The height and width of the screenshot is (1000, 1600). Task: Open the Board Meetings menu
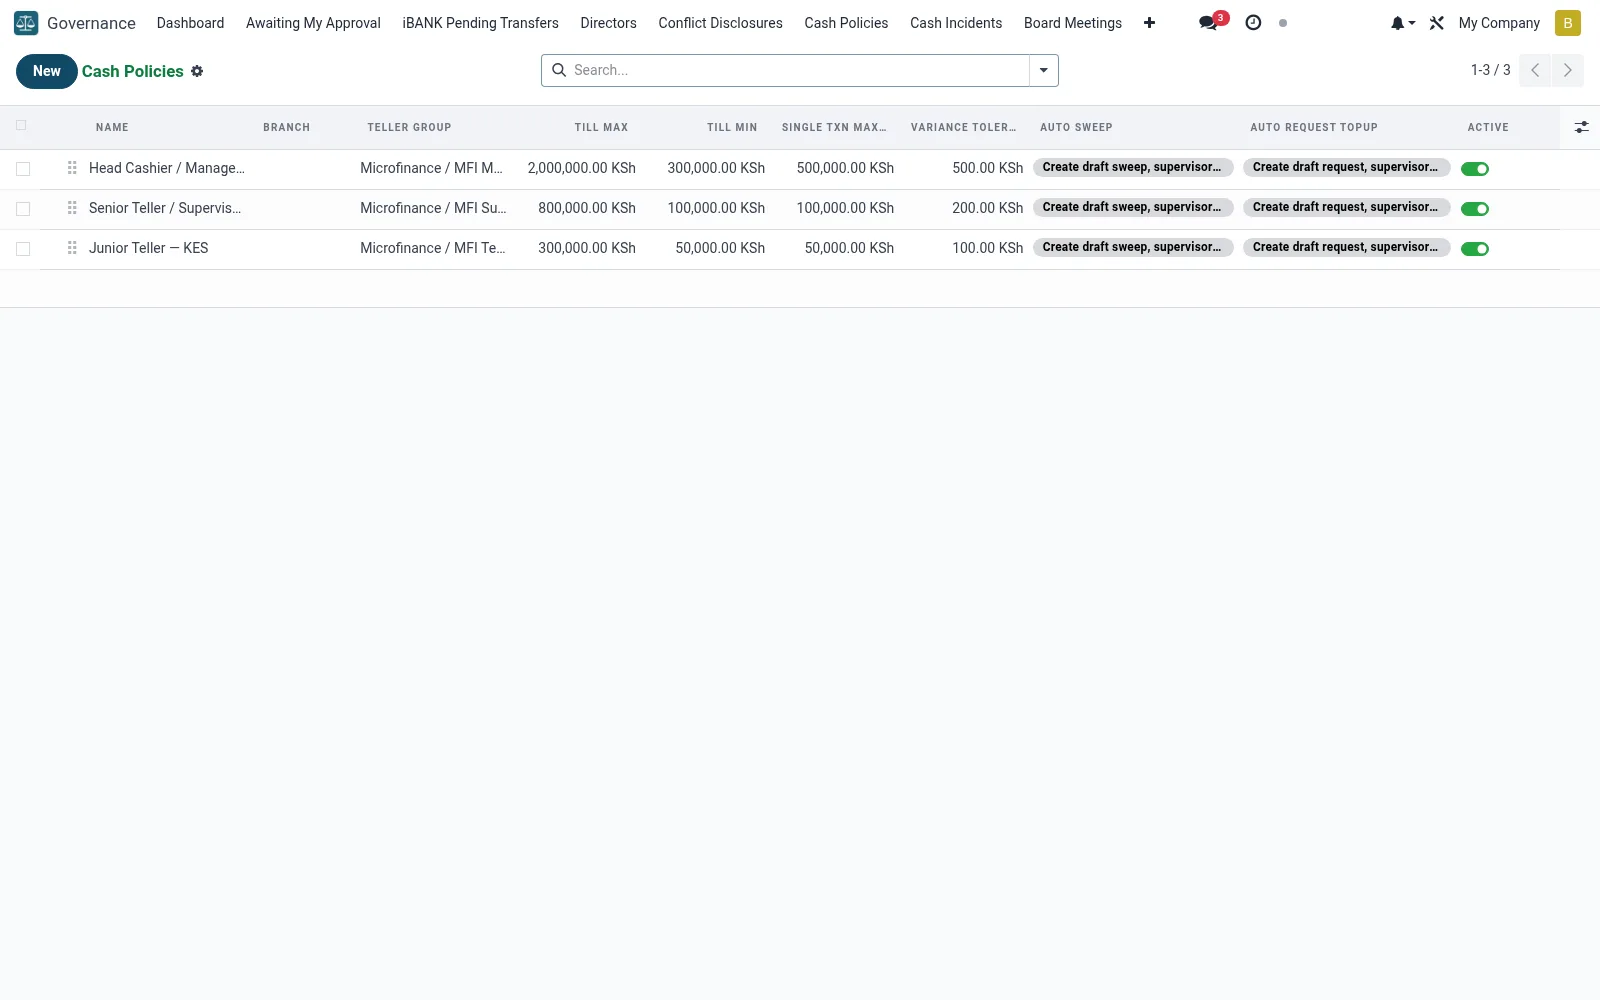click(x=1072, y=23)
